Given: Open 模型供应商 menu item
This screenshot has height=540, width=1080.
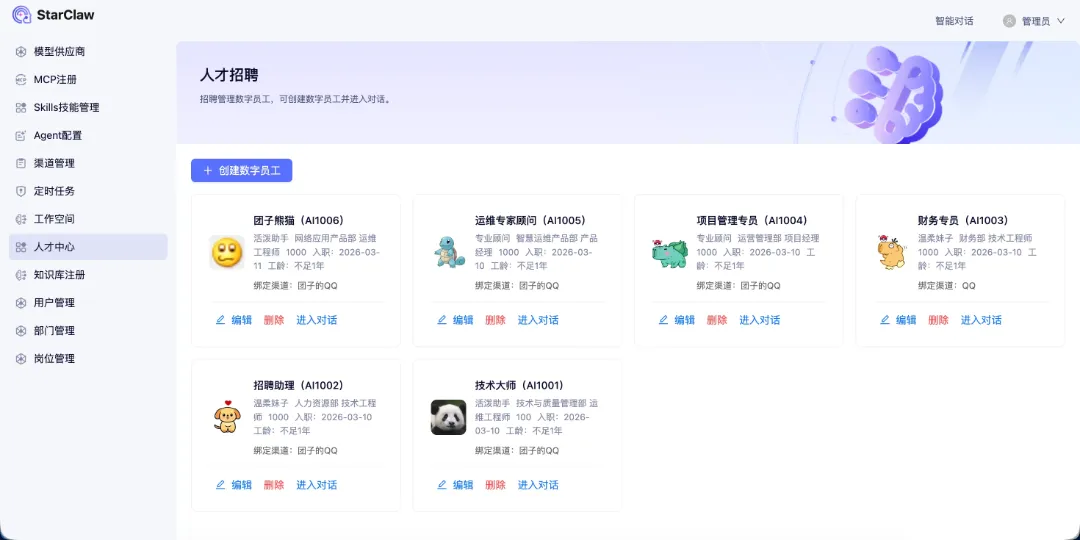Looking at the screenshot, I should click(88, 52).
